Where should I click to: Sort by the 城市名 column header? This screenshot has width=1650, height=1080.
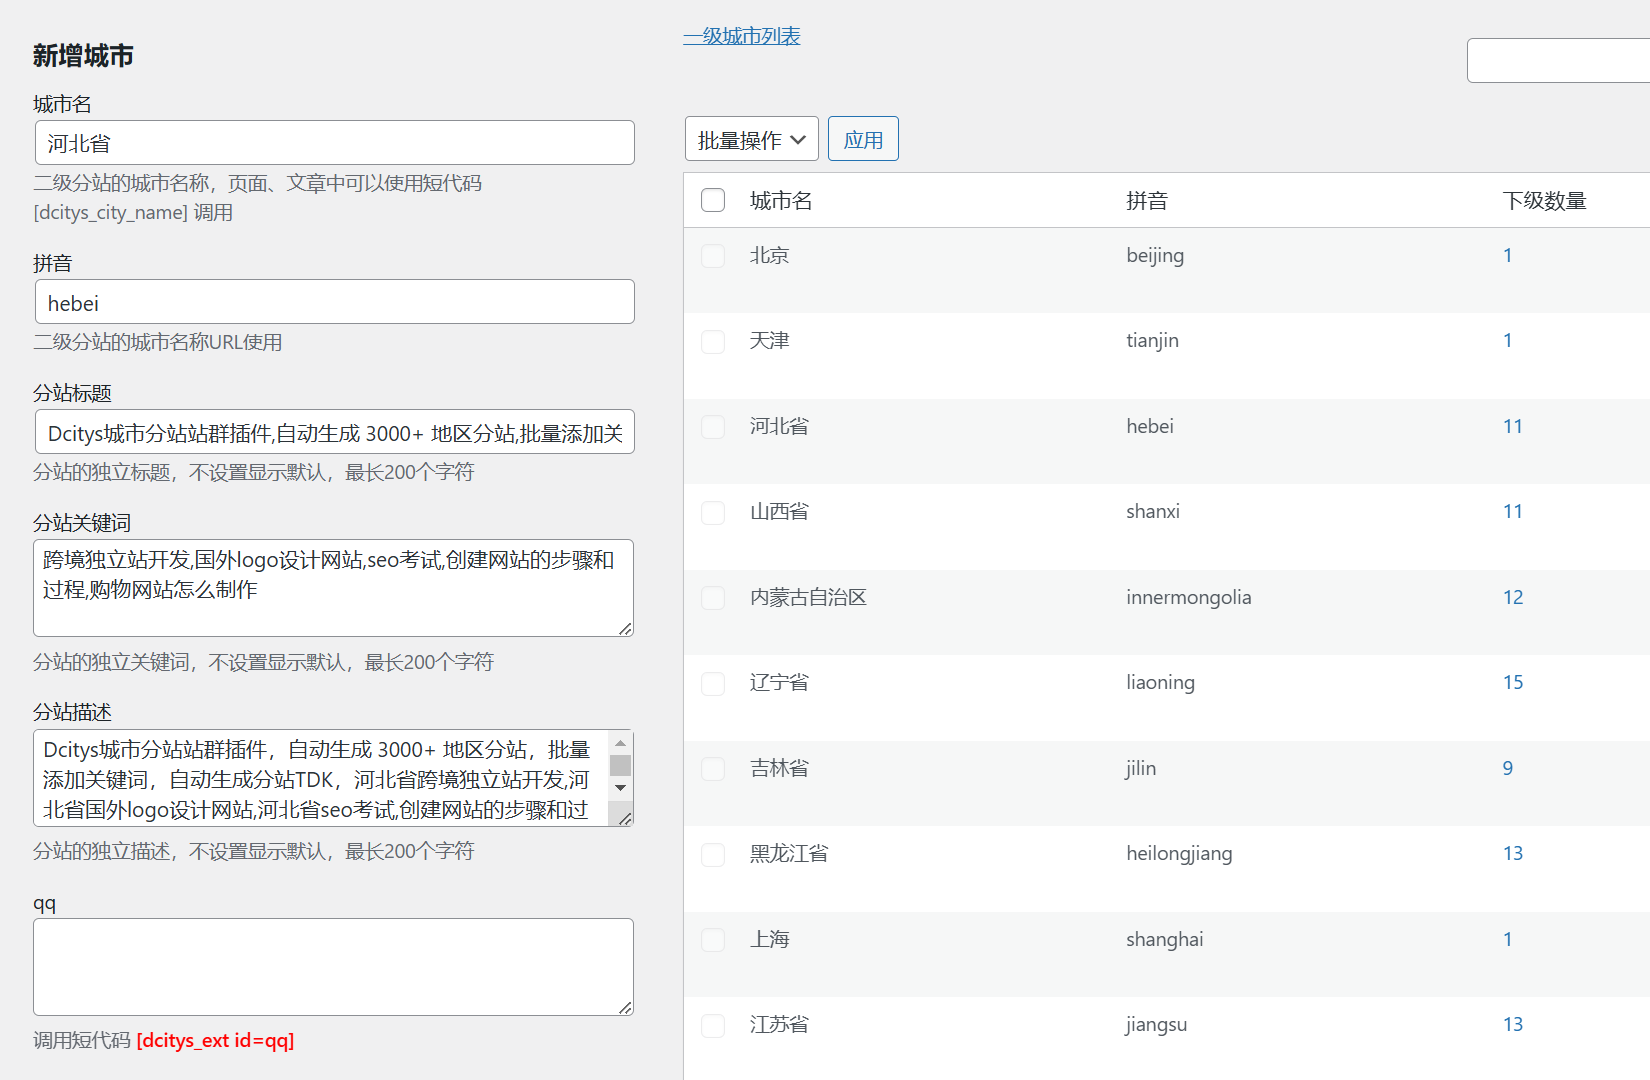[x=781, y=201]
